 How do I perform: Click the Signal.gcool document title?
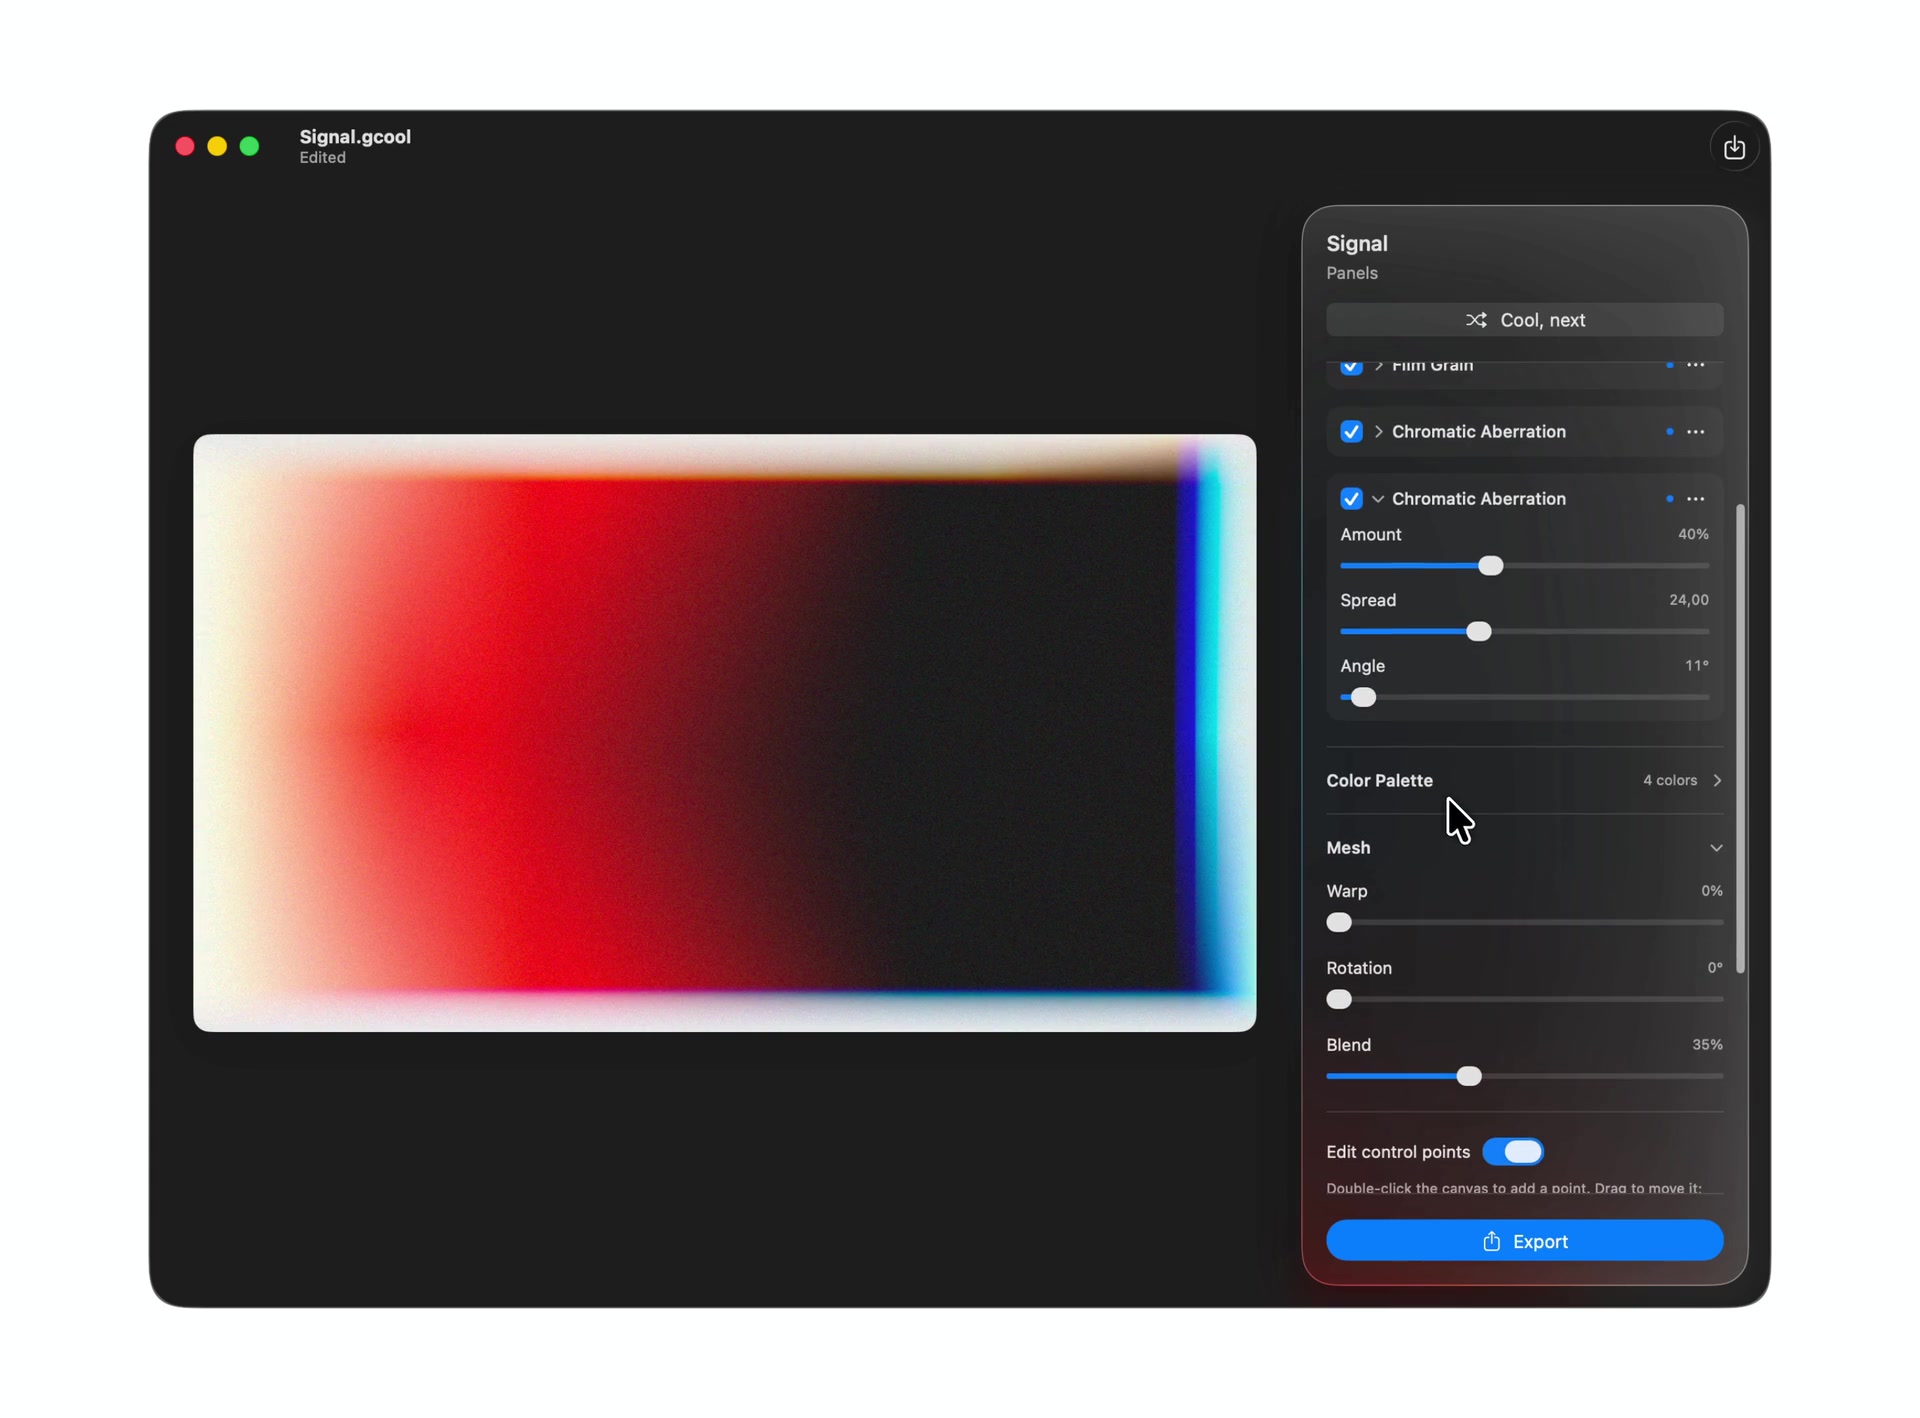click(x=355, y=137)
